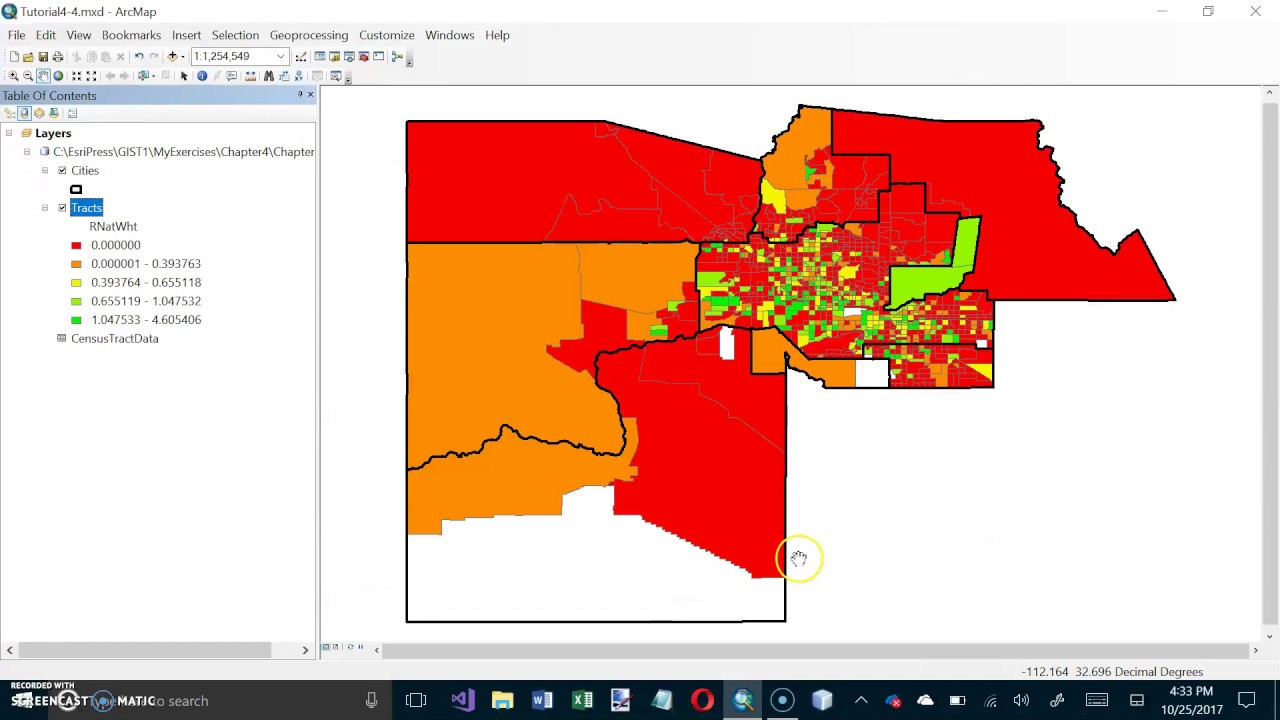Select the Zoom Out tool
The width and height of the screenshot is (1280, 720).
[x=28, y=76]
